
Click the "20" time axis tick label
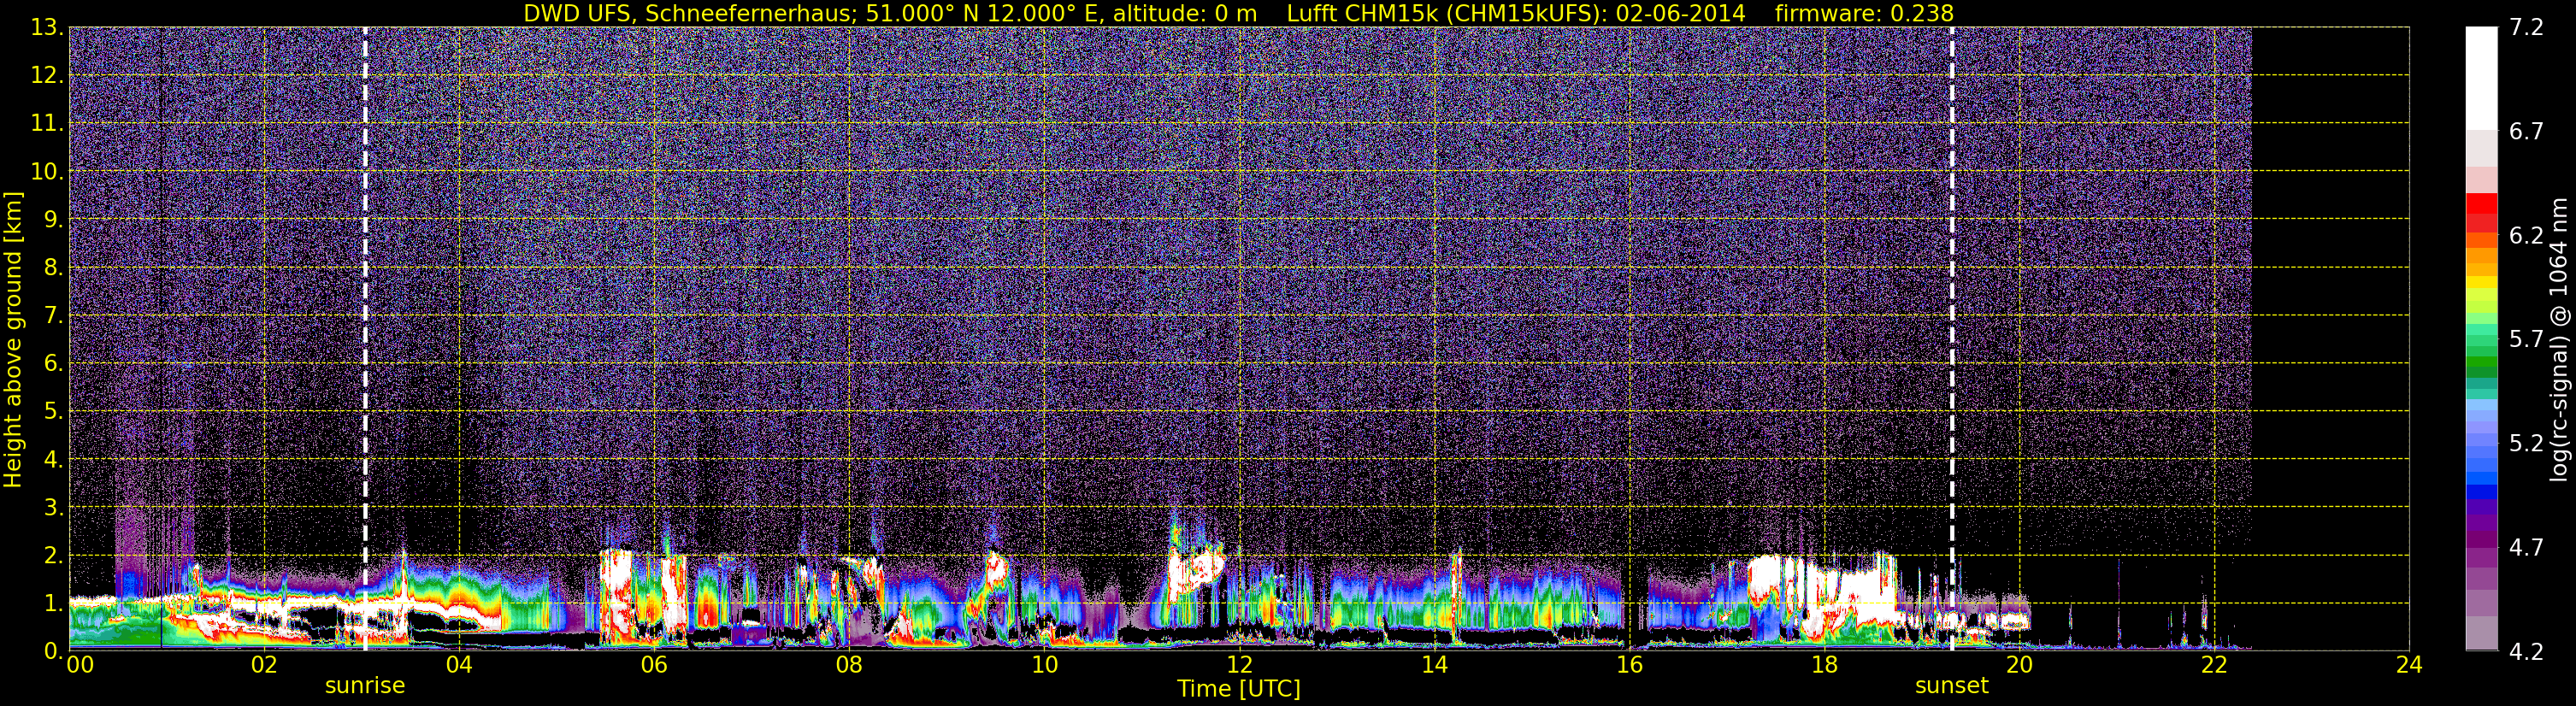2019,665
